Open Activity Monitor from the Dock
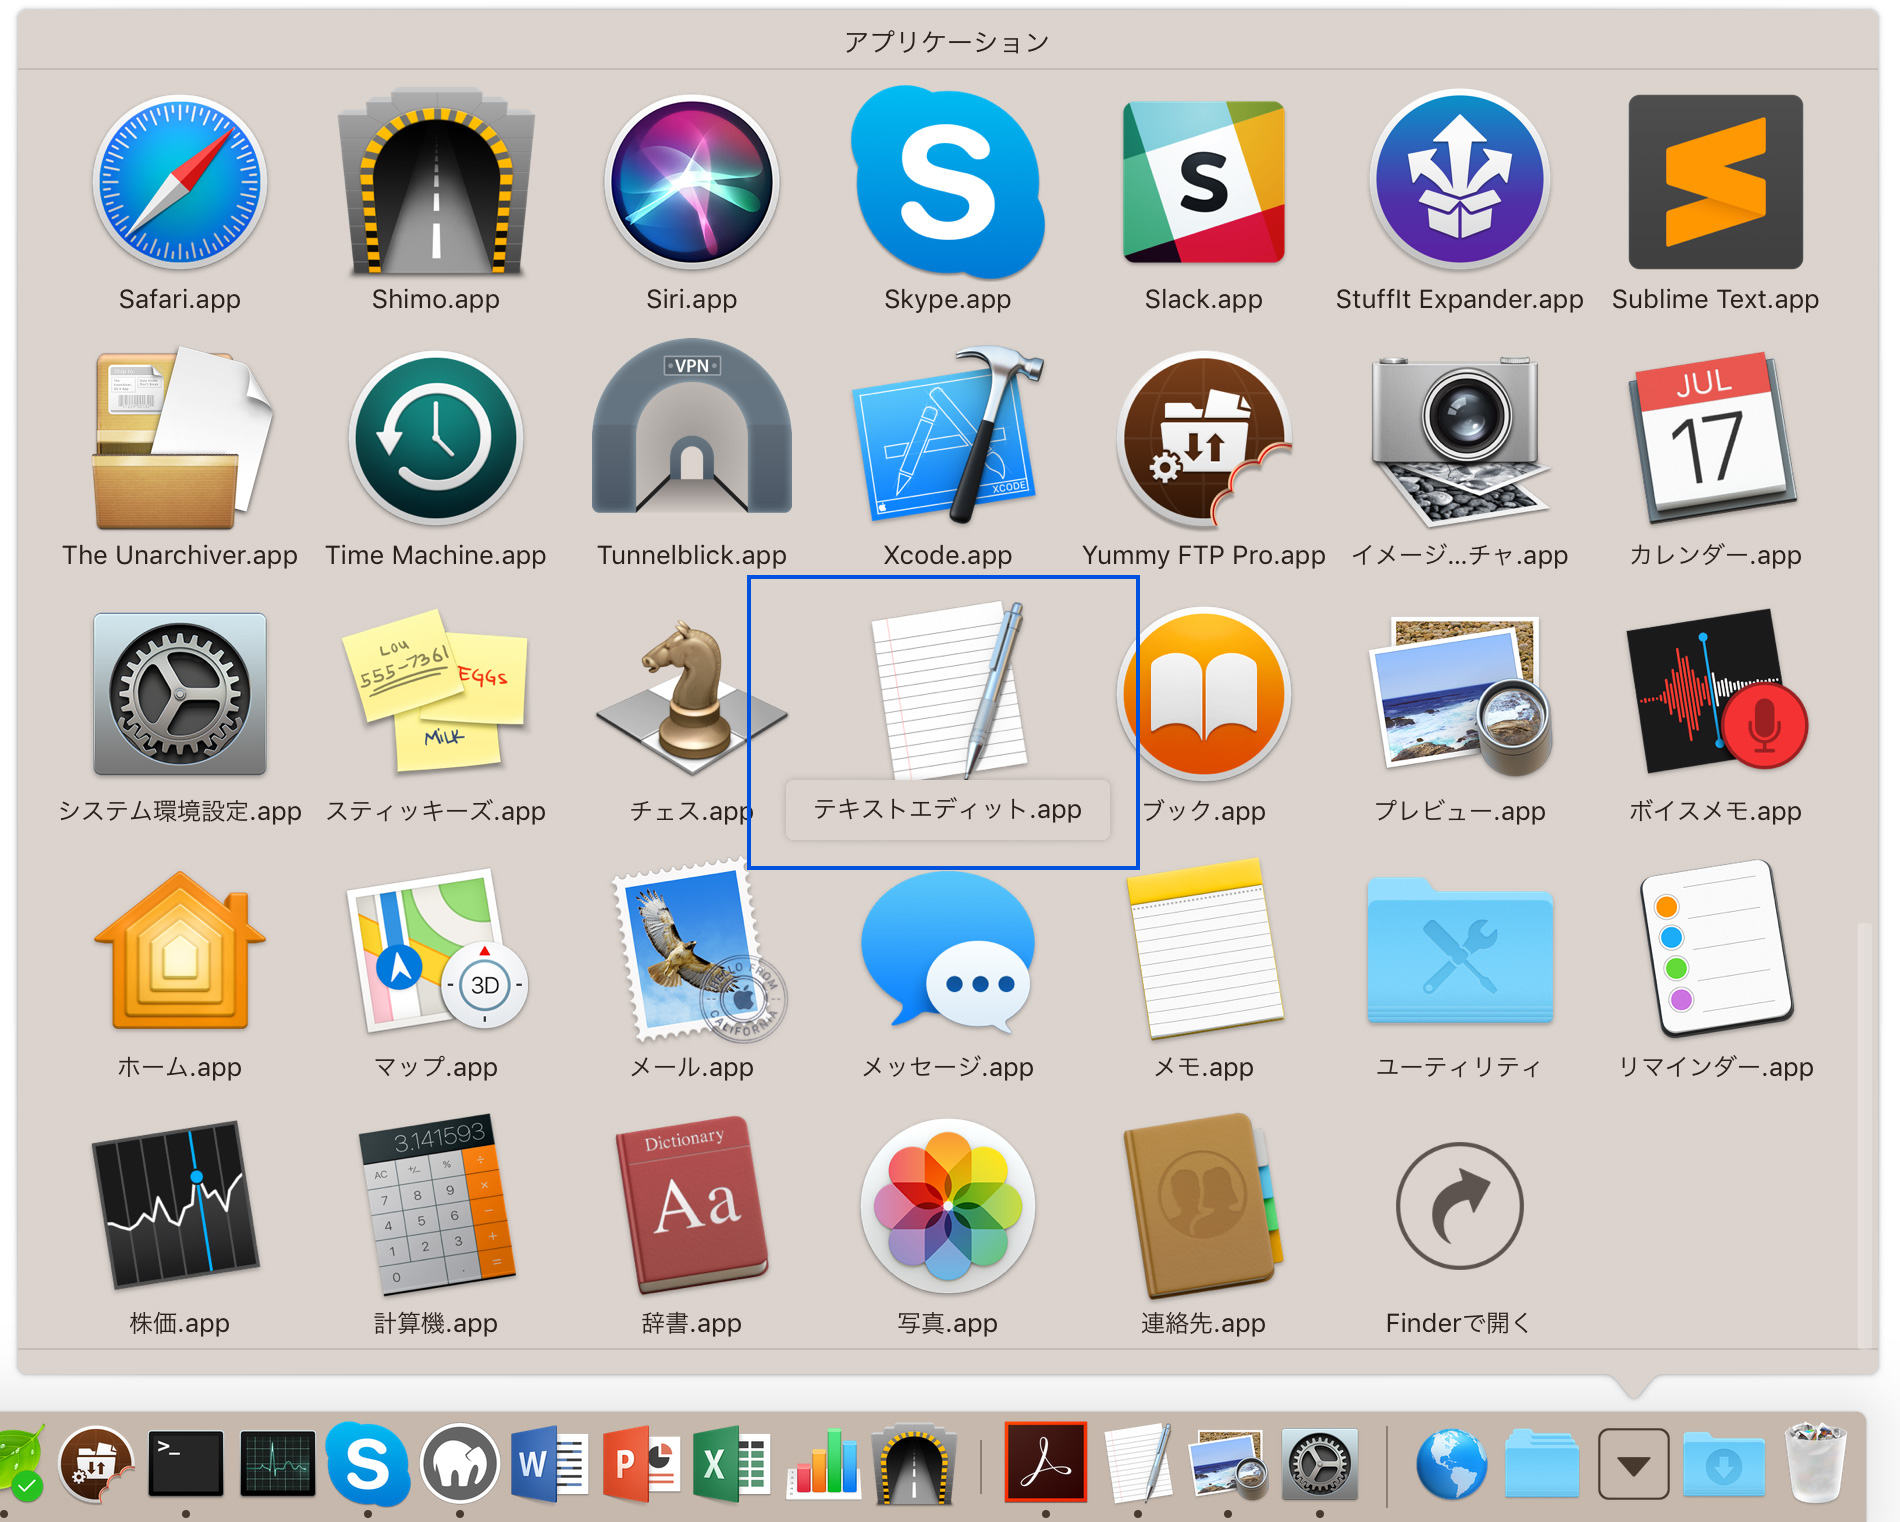Screen dimensions: 1900x1522 click(277, 1464)
